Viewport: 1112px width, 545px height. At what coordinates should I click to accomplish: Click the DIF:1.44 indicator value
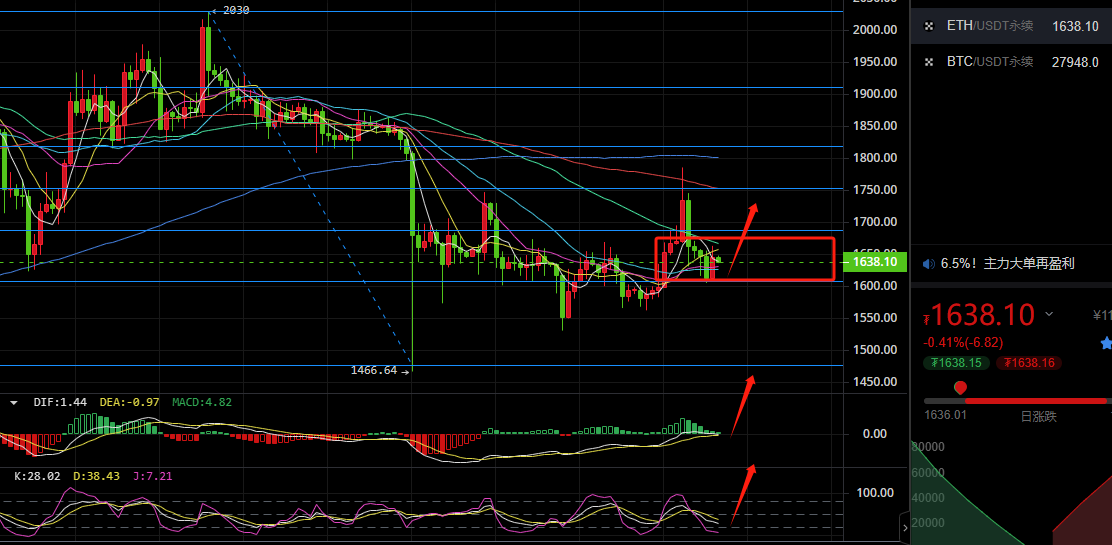tap(60, 402)
